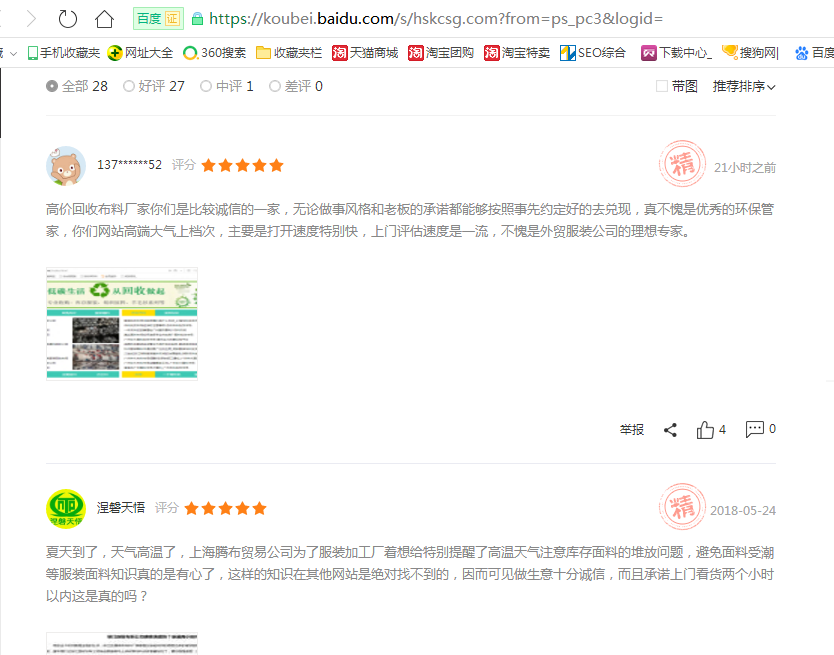Open the 天猫商城 bookmark

pos(367,51)
